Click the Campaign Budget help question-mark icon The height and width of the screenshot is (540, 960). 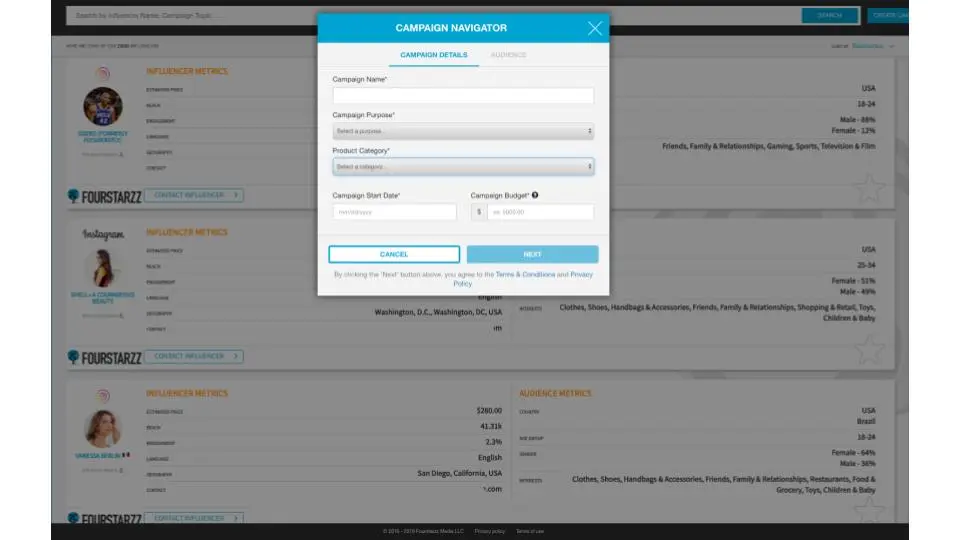(x=535, y=195)
